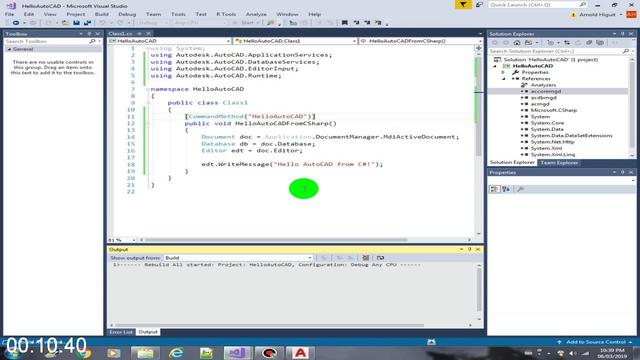Click the search magnifier in Solution Explorer
The height and width of the screenshot is (360, 640).
625,51
